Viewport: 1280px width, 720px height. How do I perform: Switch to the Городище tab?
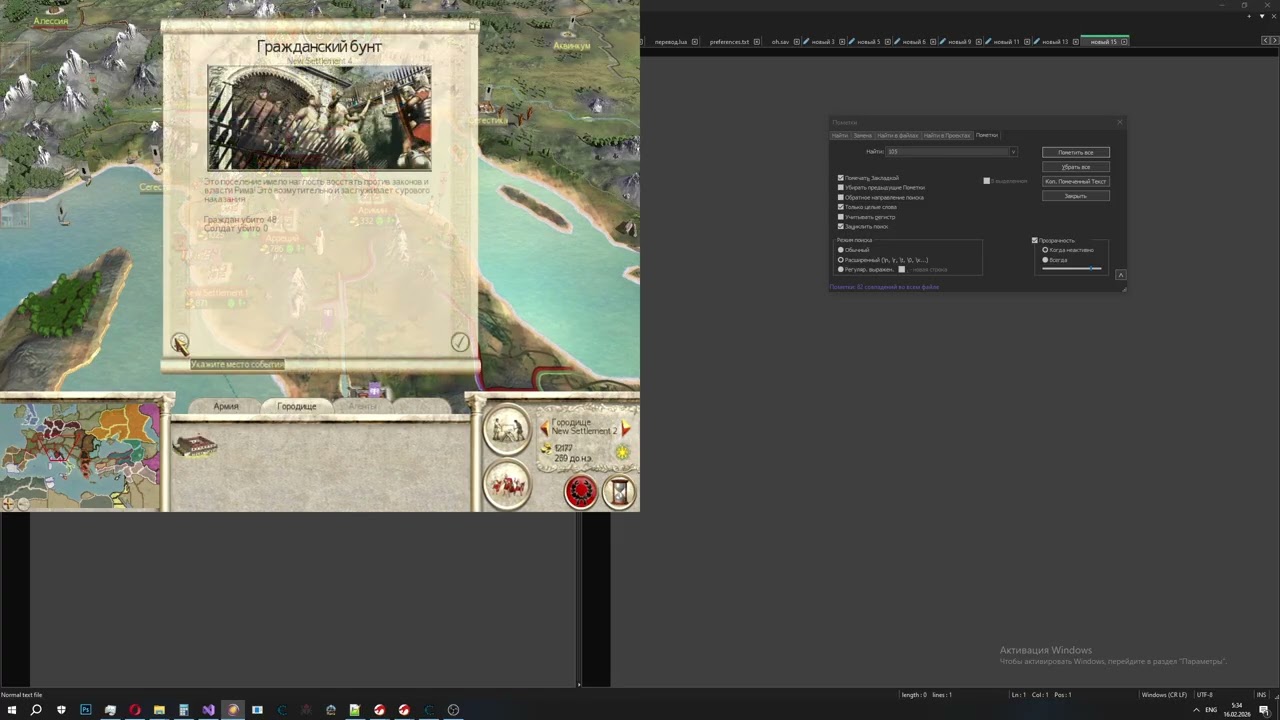[x=297, y=406]
